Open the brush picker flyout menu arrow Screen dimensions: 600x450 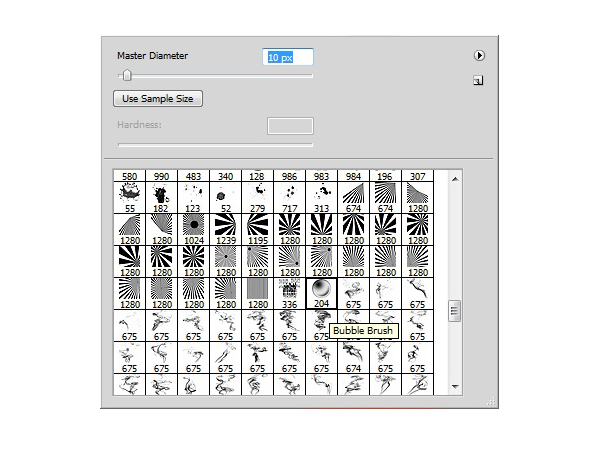[x=479, y=55]
